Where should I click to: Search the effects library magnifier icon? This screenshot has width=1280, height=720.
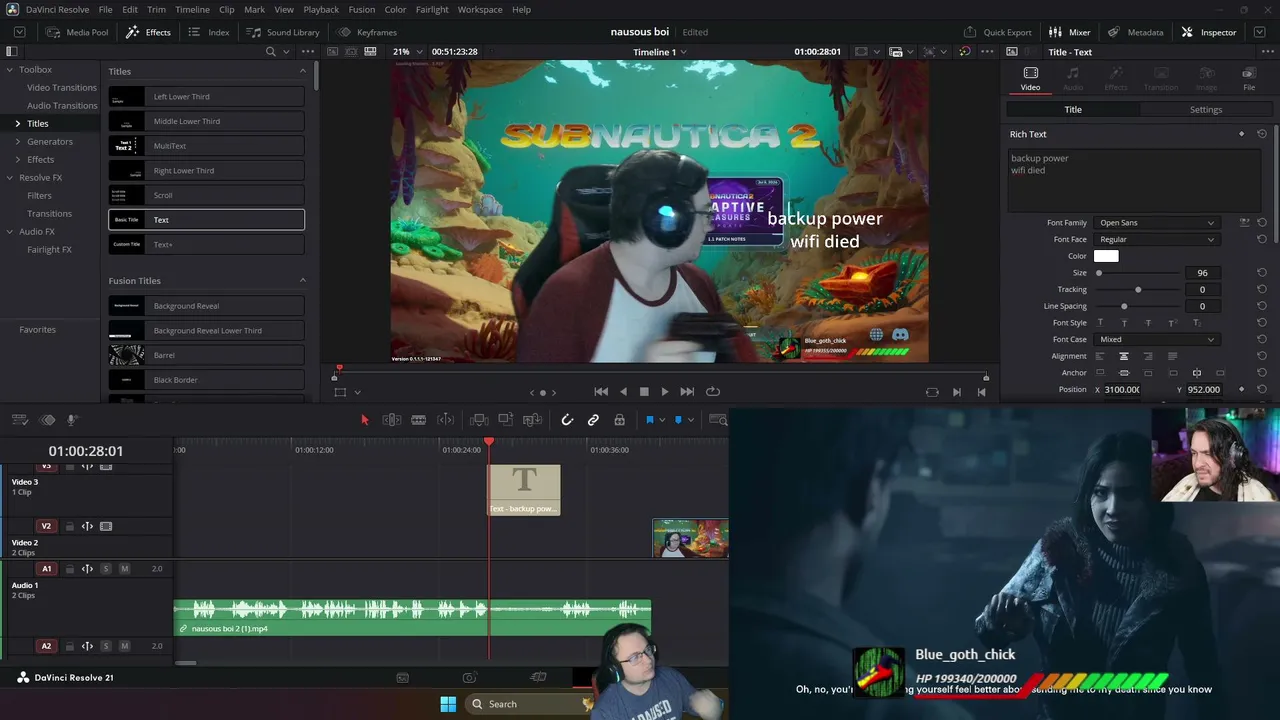[270, 52]
